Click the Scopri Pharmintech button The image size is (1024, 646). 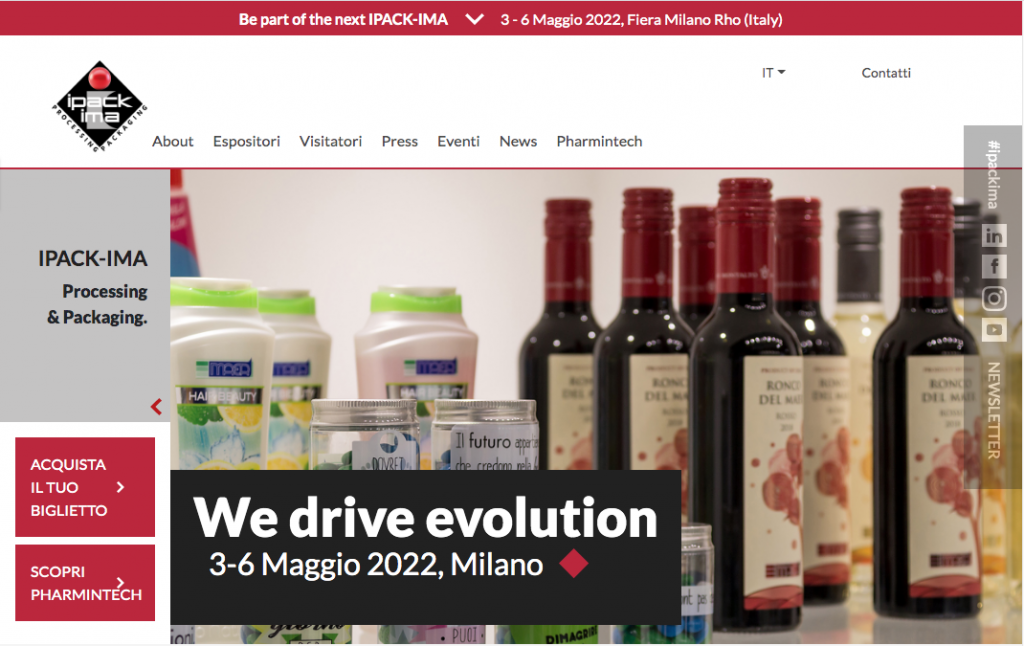coord(85,583)
